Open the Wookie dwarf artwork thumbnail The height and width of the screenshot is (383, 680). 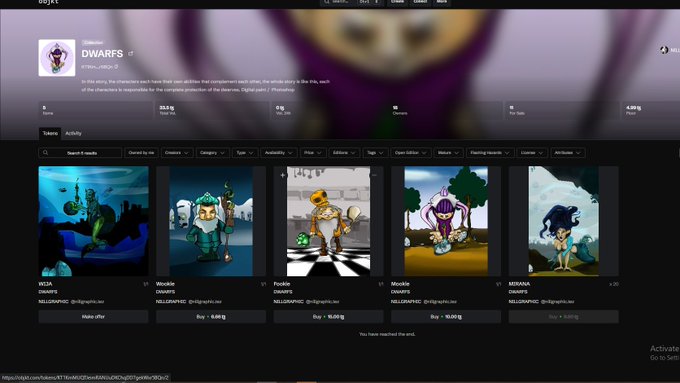pos(211,221)
